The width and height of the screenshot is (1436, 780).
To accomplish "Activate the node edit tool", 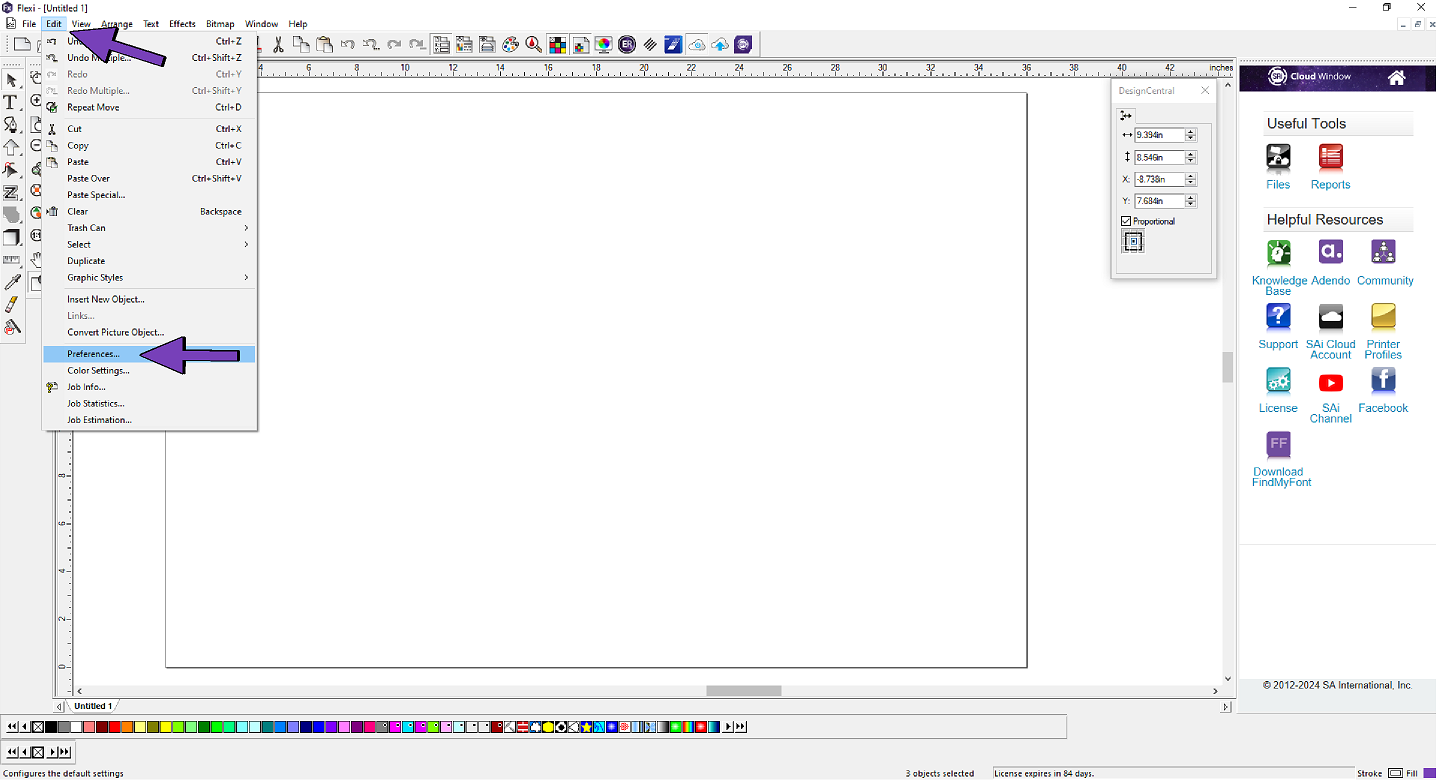I will point(12,170).
